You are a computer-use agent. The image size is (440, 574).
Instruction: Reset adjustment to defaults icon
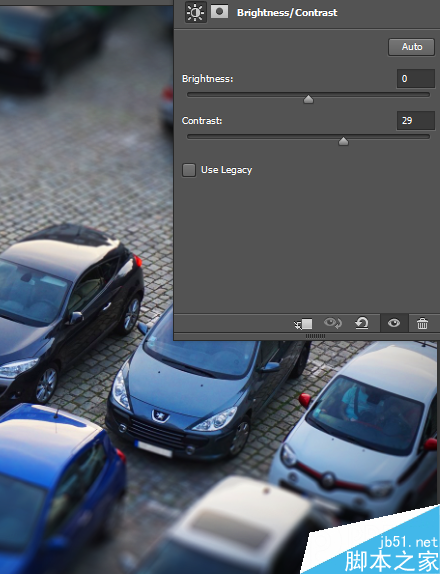click(362, 323)
